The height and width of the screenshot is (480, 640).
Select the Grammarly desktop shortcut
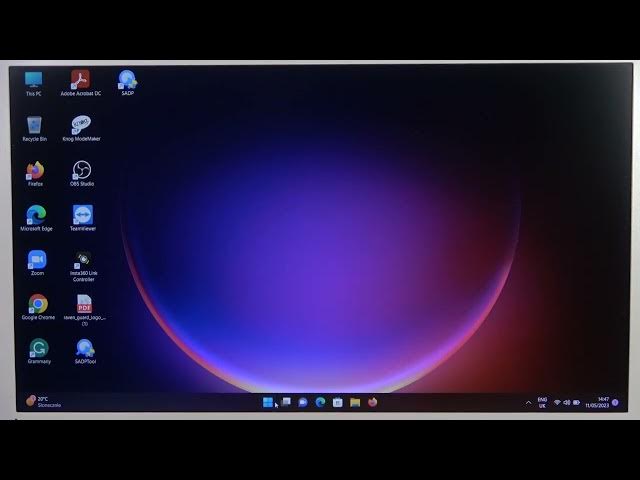[39, 351]
